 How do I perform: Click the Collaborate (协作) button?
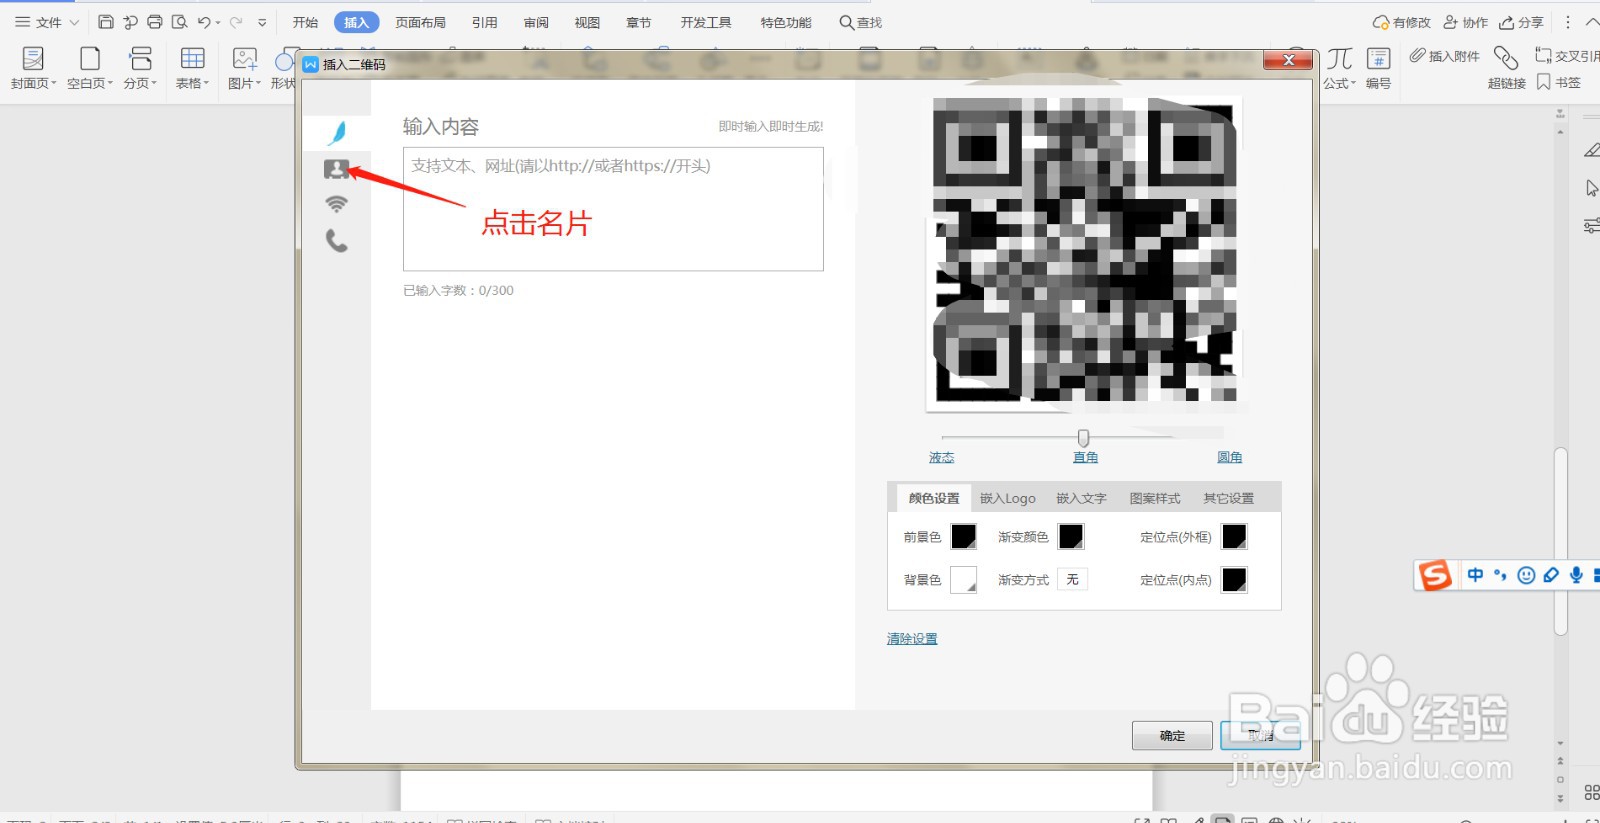[1465, 22]
